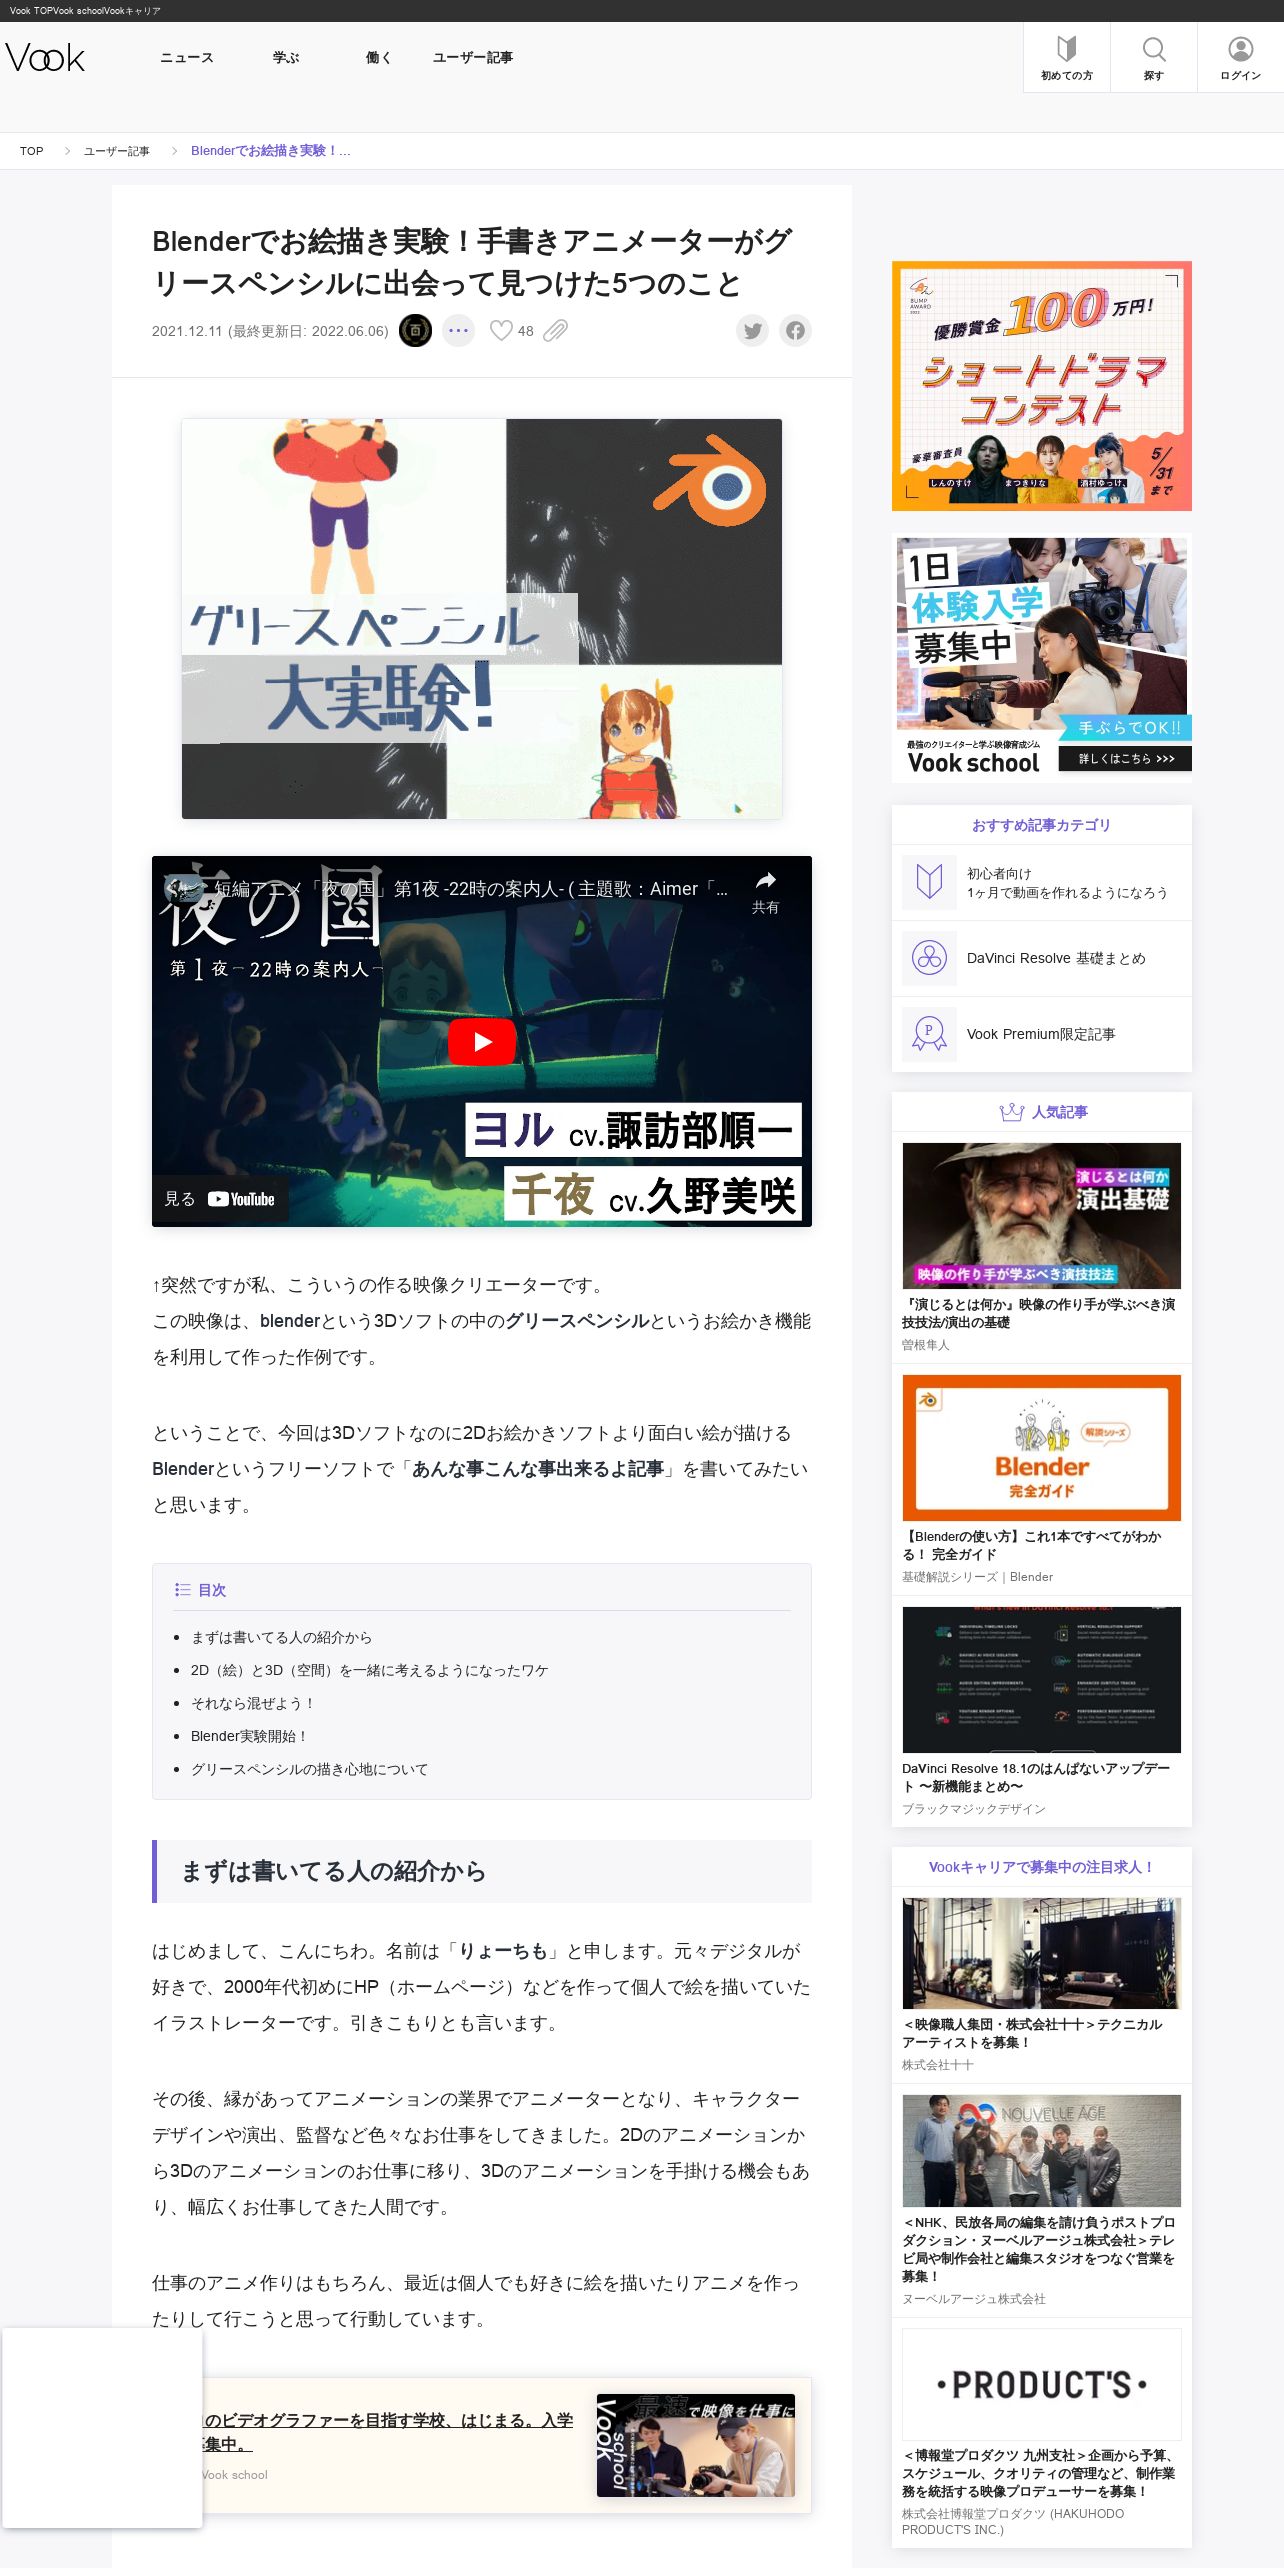Open 演出基礎 article thumbnail
1284x2568 pixels.
tap(1041, 1215)
